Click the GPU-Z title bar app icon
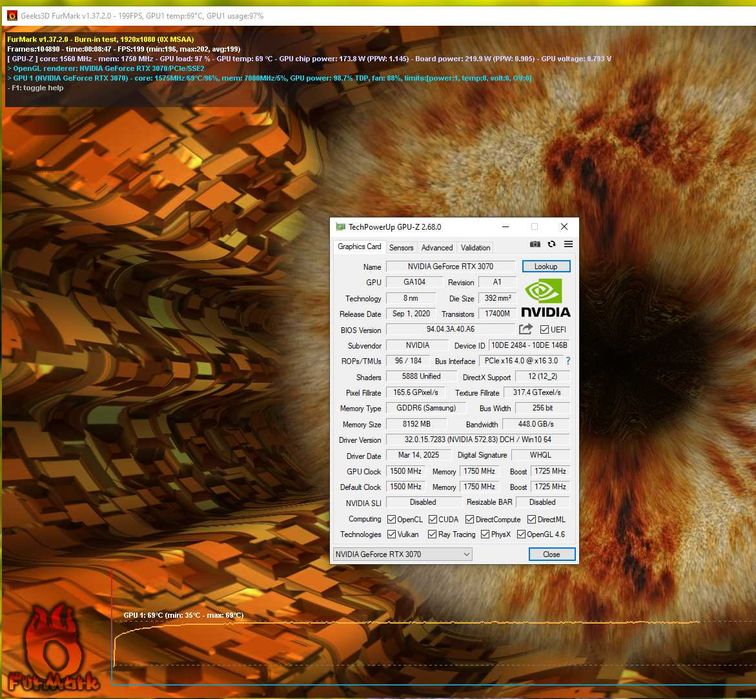The width and height of the screenshot is (756, 699). click(341, 227)
